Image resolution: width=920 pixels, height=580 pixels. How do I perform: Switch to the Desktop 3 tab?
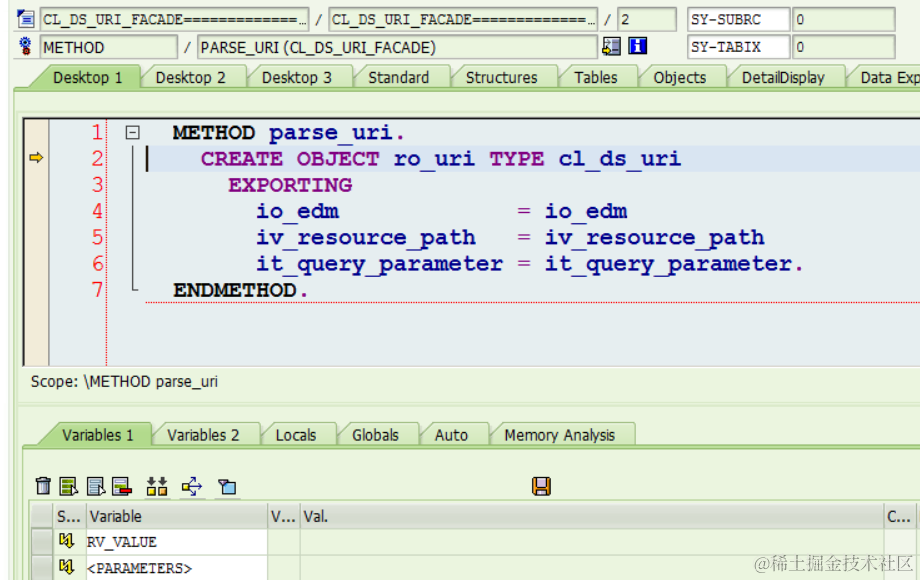pyautogui.click(x=297, y=77)
